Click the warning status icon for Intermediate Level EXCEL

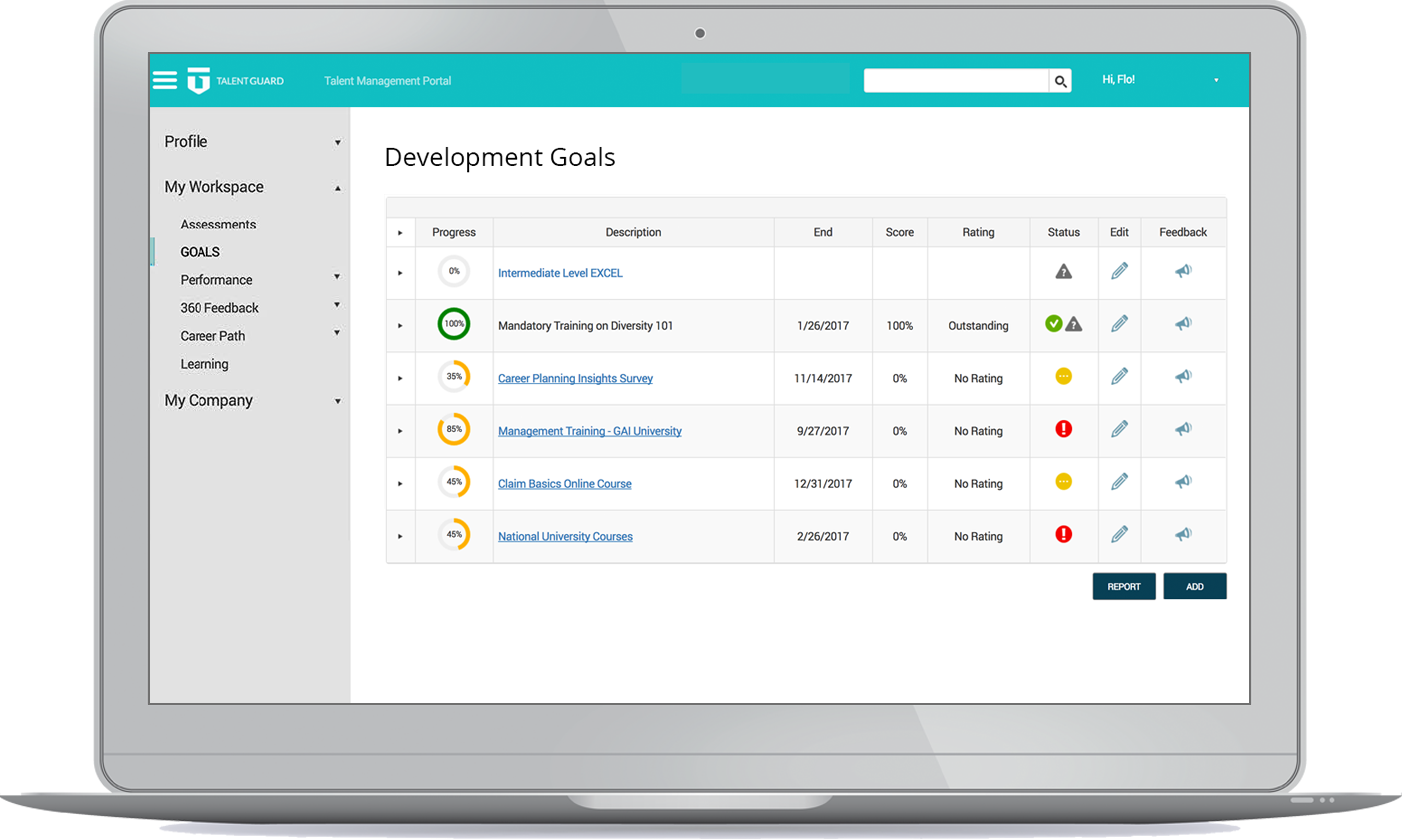1064,271
